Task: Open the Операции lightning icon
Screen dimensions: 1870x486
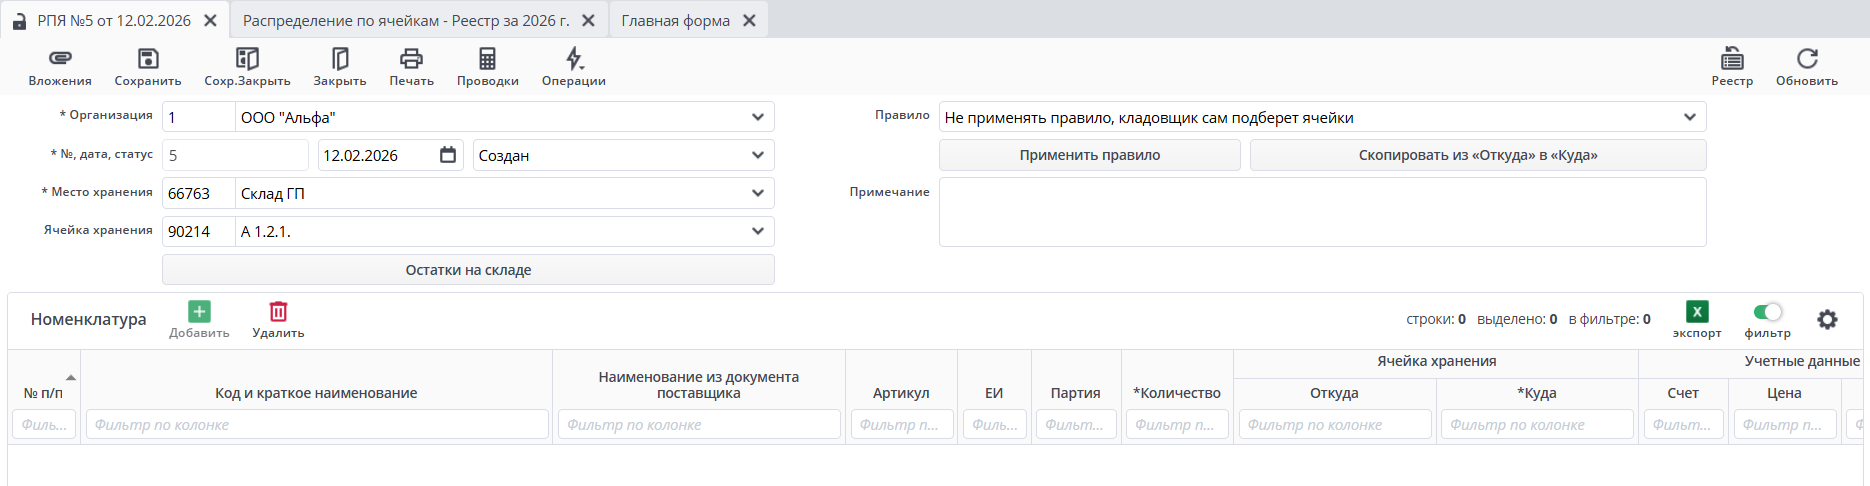Action: tap(574, 59)
